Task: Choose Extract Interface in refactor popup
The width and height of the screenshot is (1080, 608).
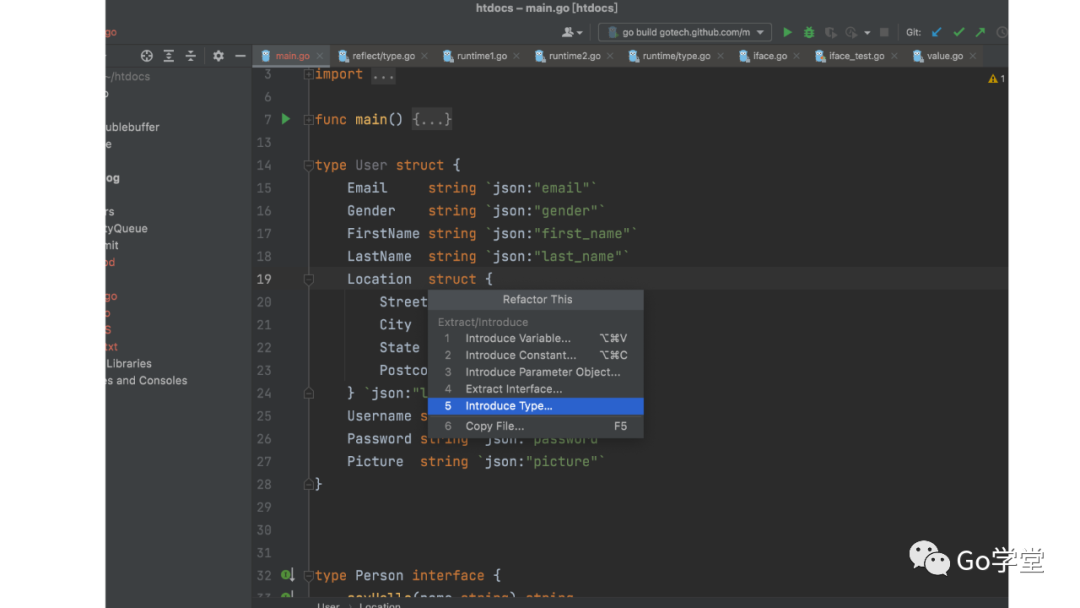Action: click(x=513, y=389)
